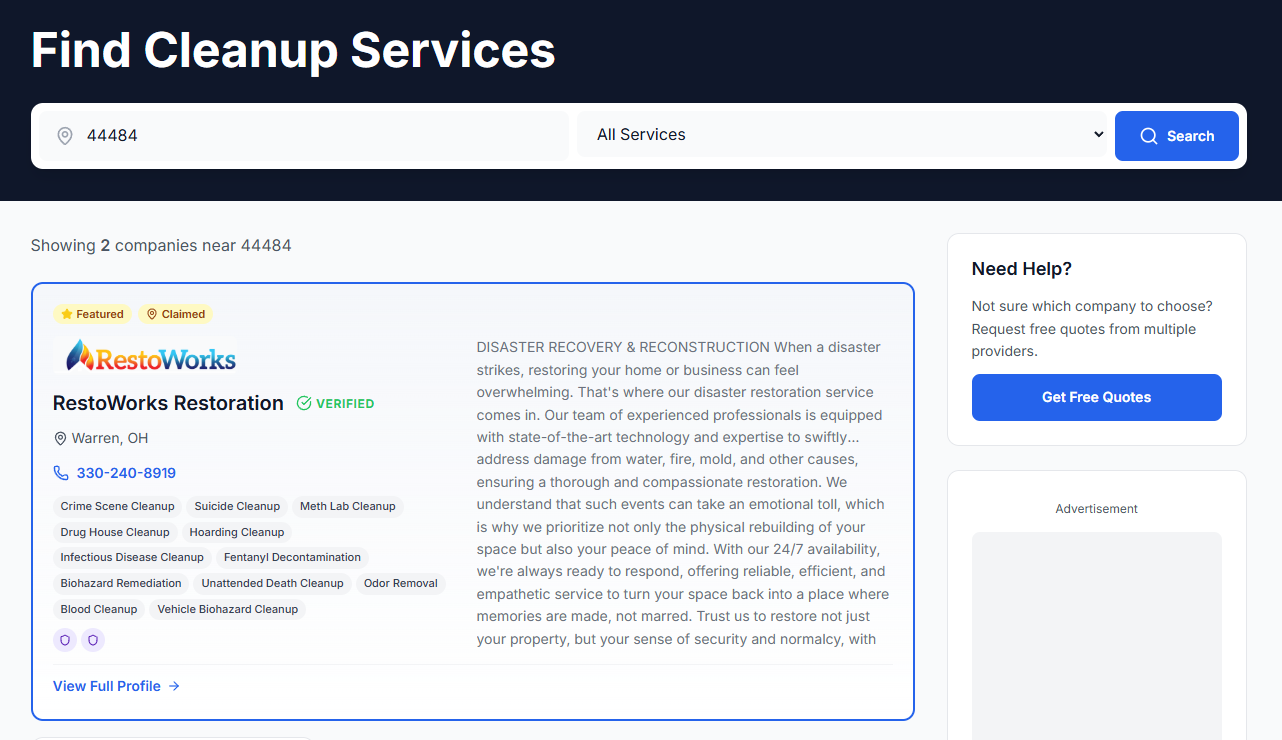Viewport: 1282px width, 740px height.
Task: Call 330-240-8919 via the phone link
Action: 126,472
